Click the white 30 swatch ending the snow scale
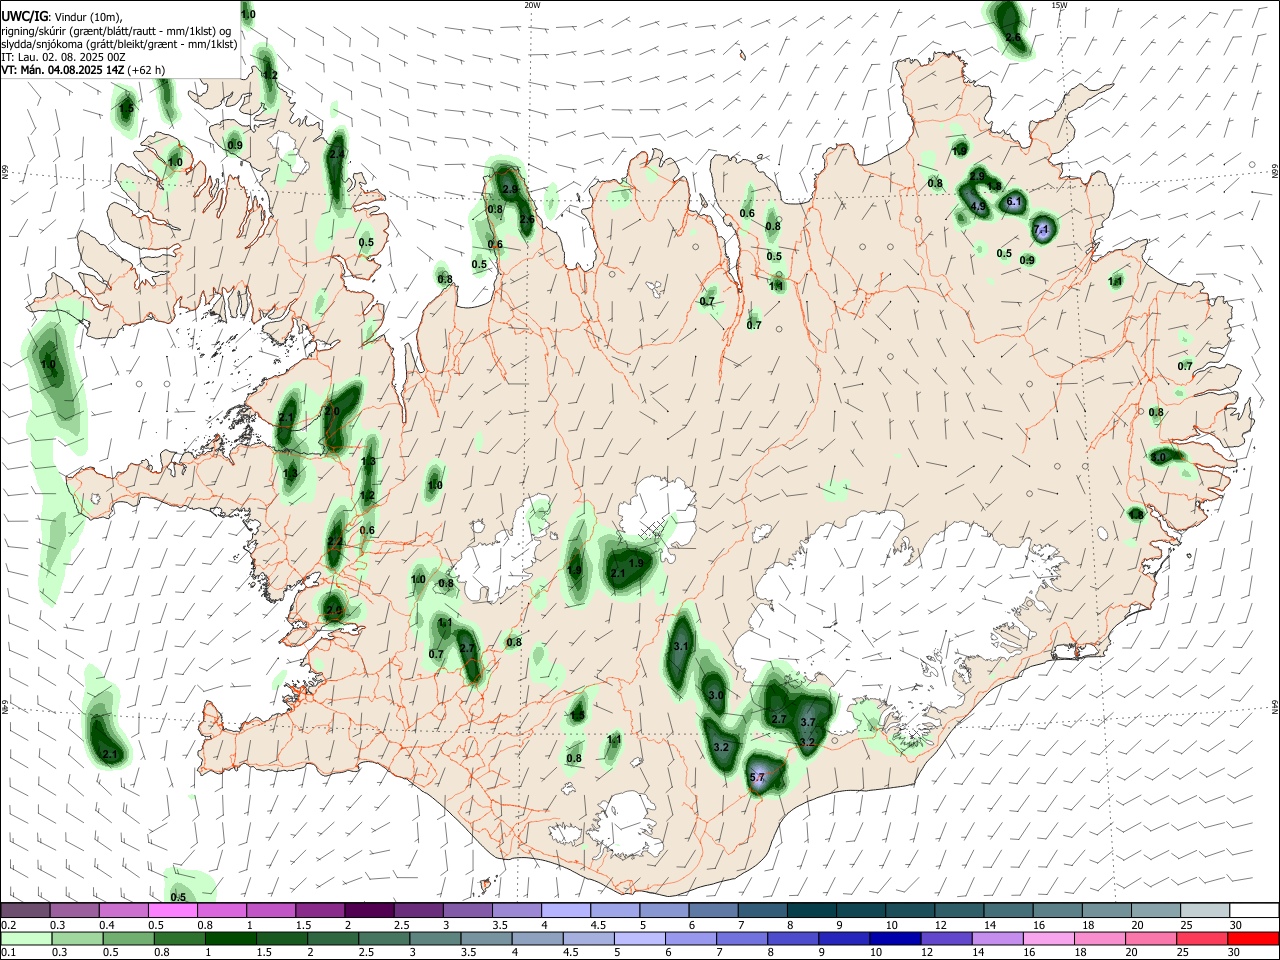 click(x=1254, y=910)
